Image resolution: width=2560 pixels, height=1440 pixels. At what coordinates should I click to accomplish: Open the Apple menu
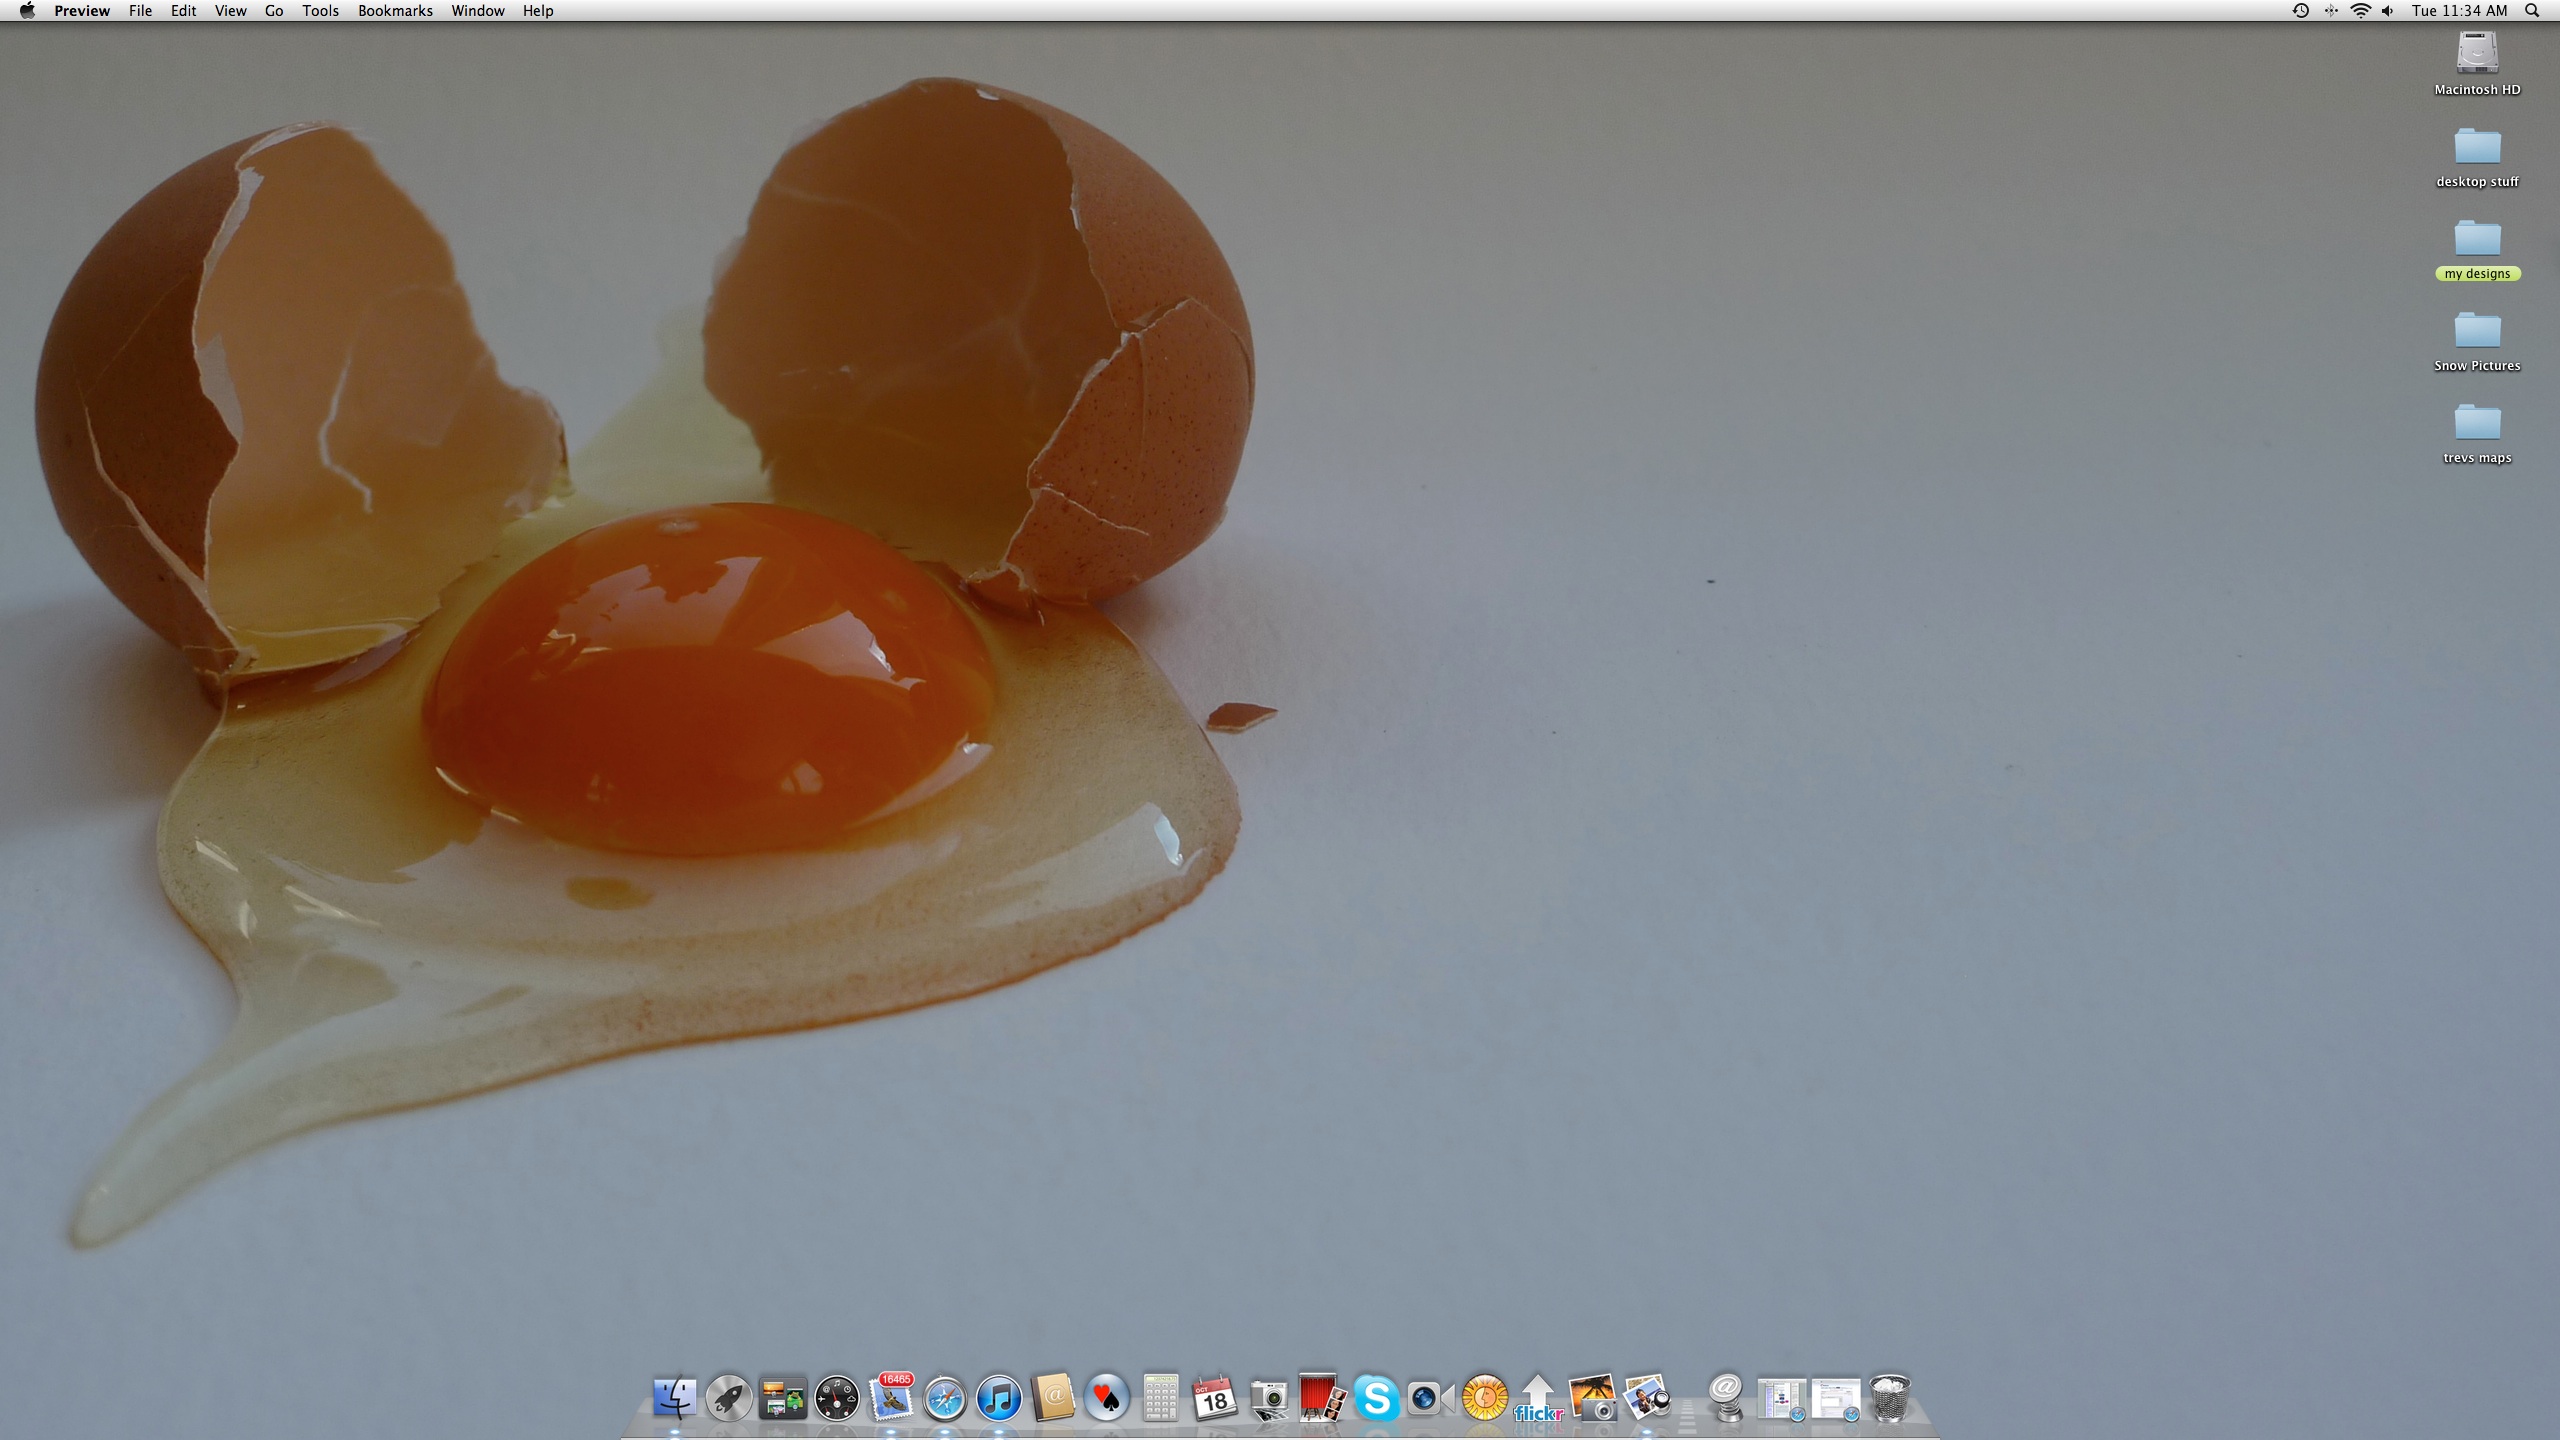pyautogui.click(x=27, y=11)
